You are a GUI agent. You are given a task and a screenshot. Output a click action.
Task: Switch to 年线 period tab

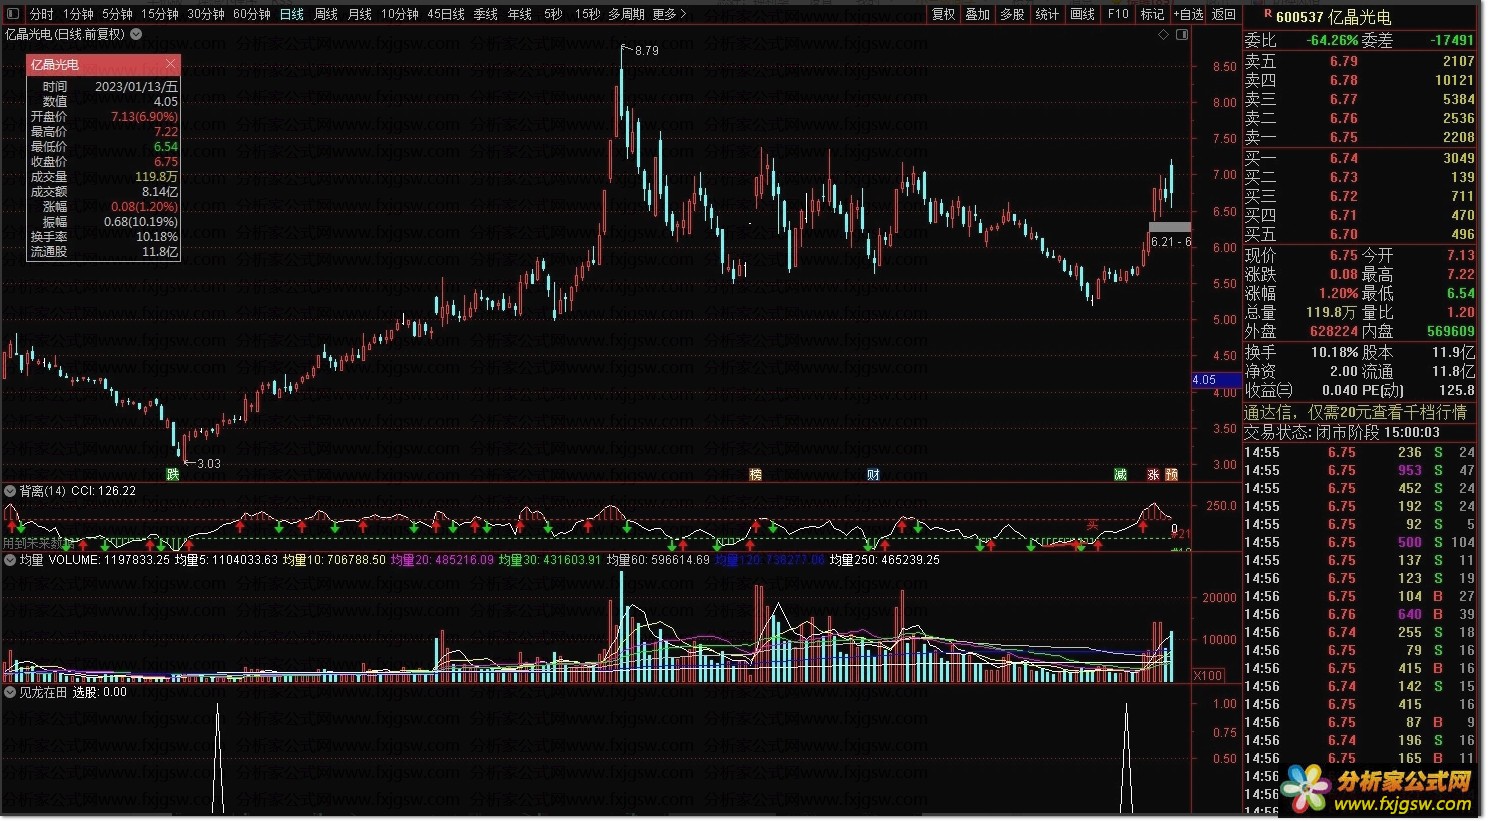coord(520,14)
